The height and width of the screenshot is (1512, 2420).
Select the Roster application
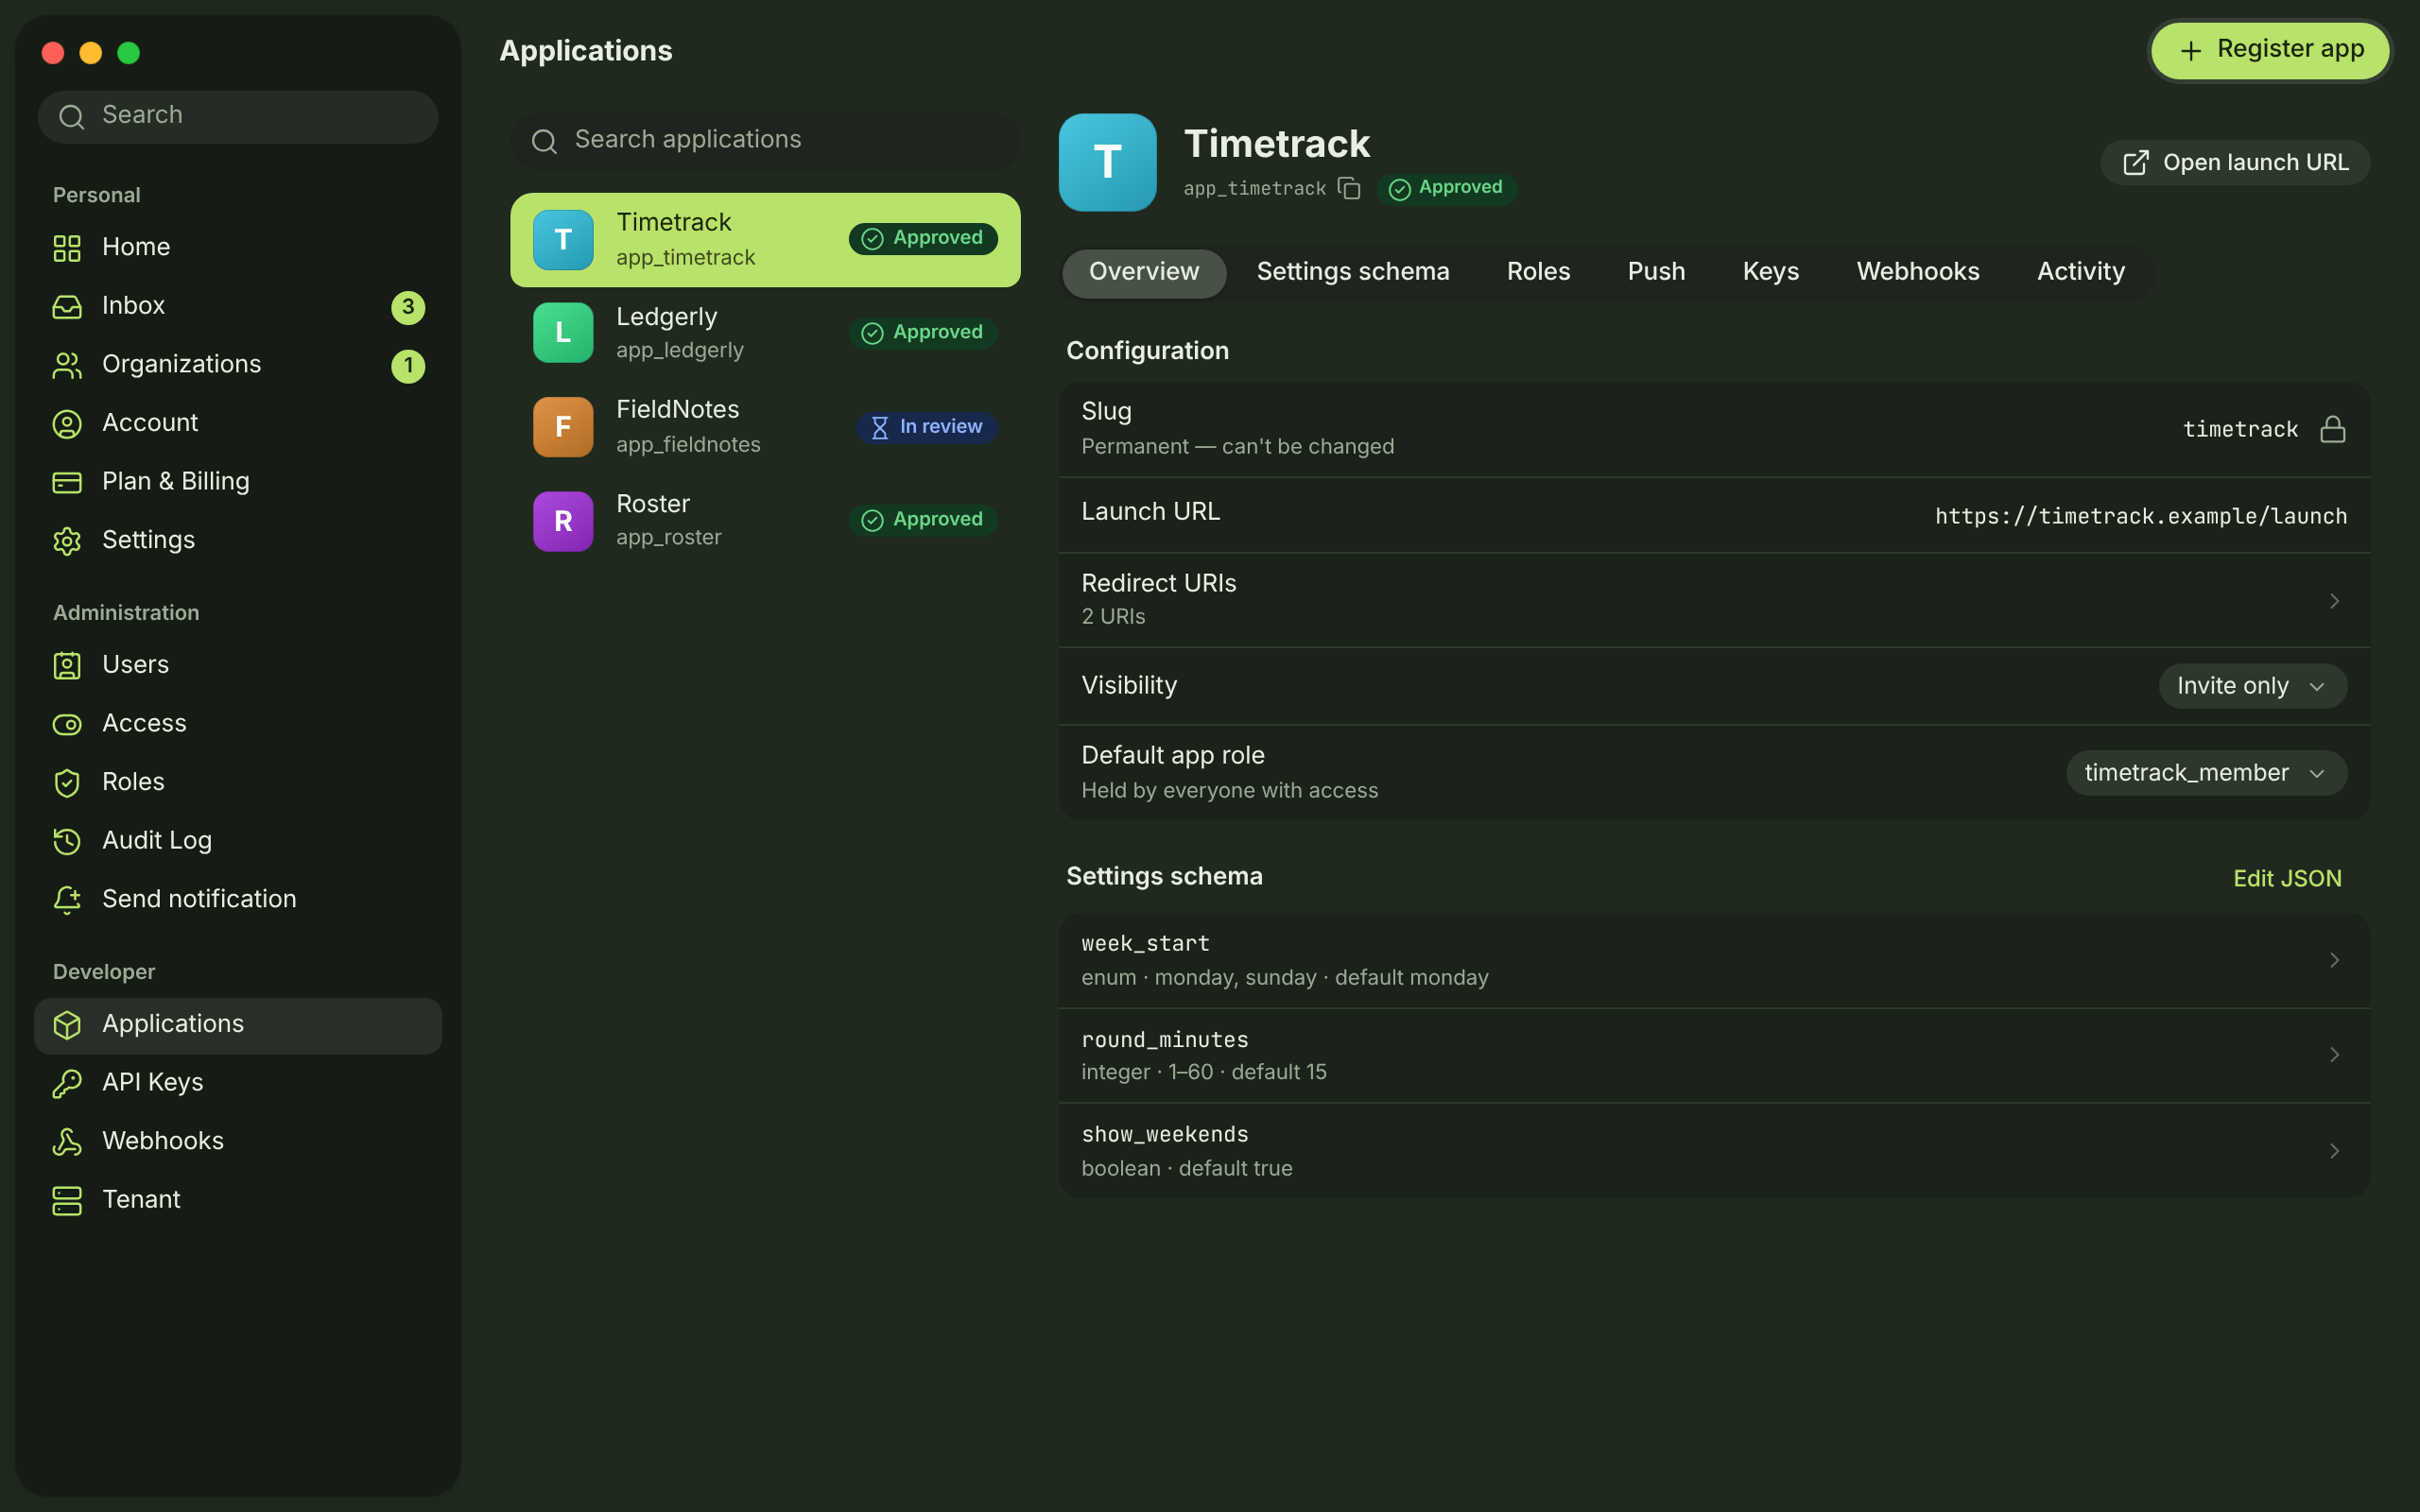[x=765, y=520]
